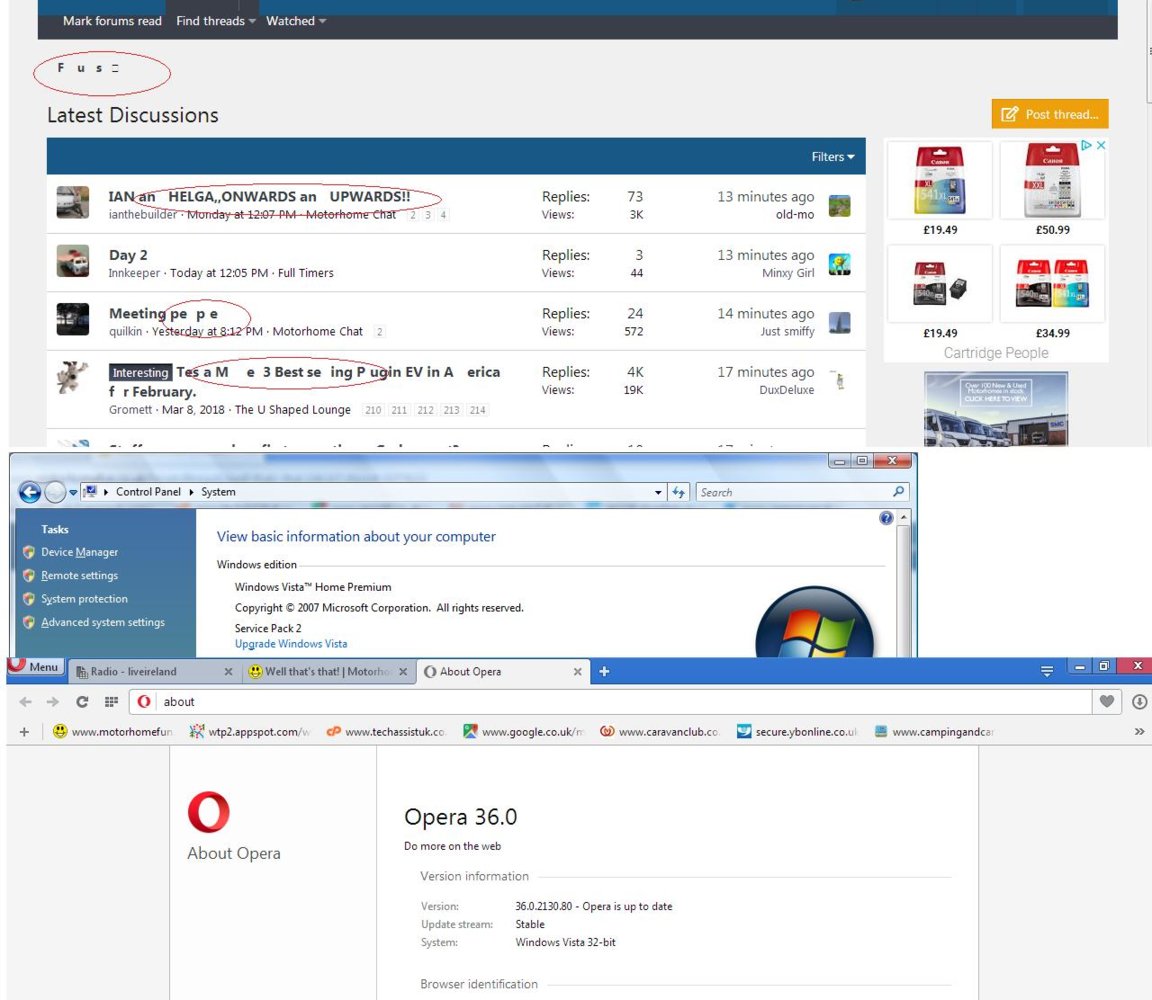Screen dimensions: 1152x1000
Task: Click the AdChoices triangle icon on the ad
Action: coord(1087,145)
